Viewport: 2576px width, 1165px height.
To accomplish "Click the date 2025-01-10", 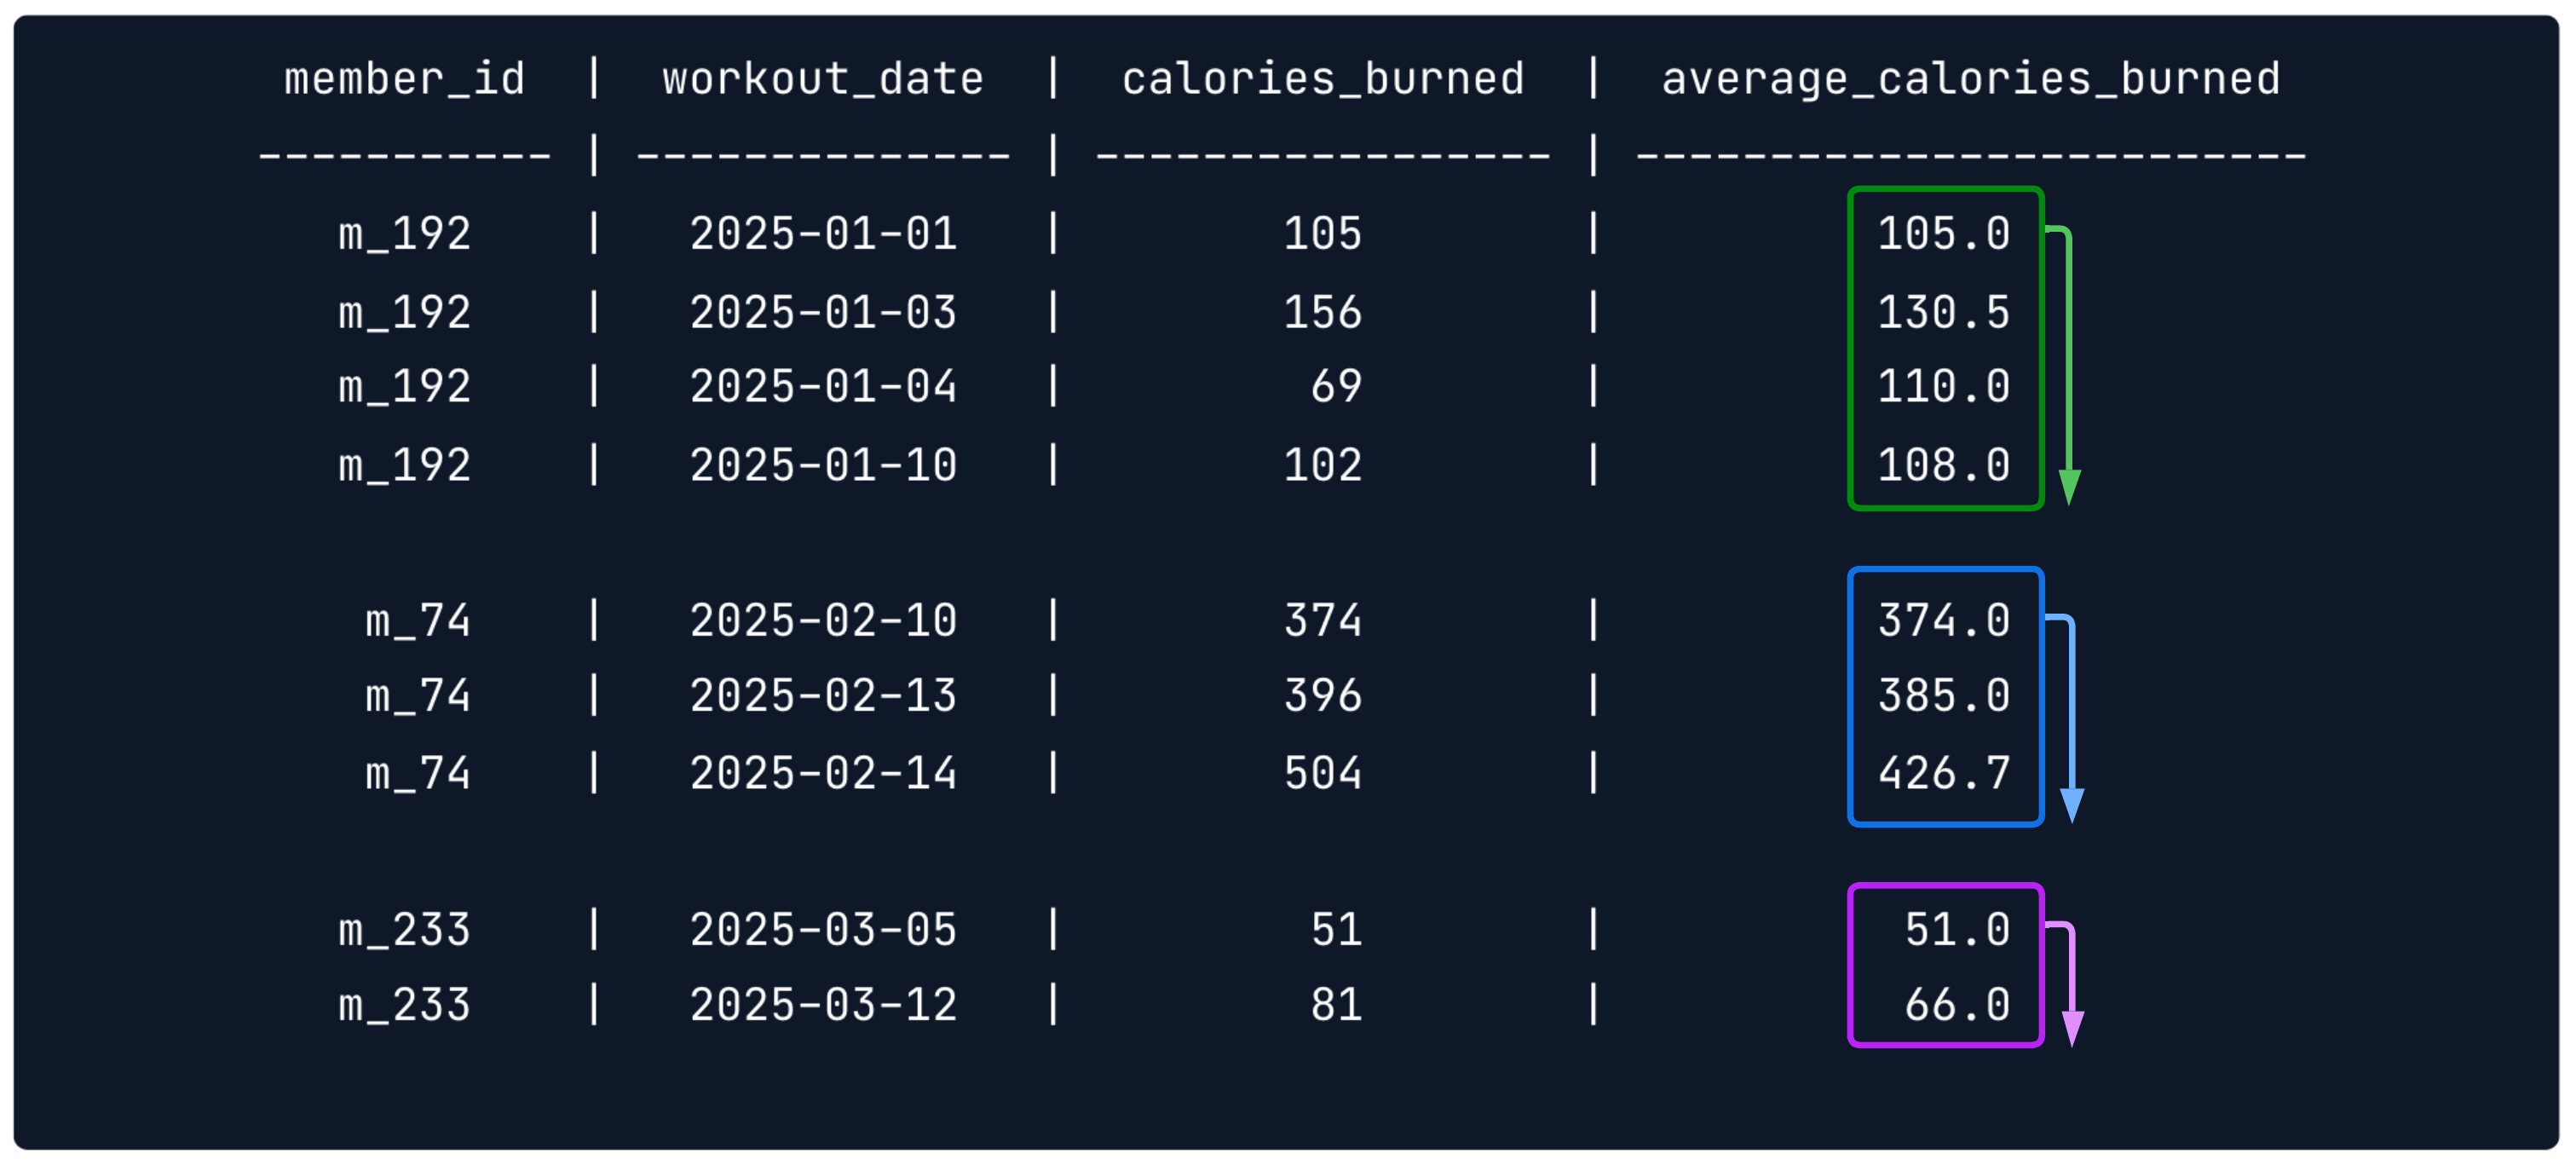I will coord(823,465).
